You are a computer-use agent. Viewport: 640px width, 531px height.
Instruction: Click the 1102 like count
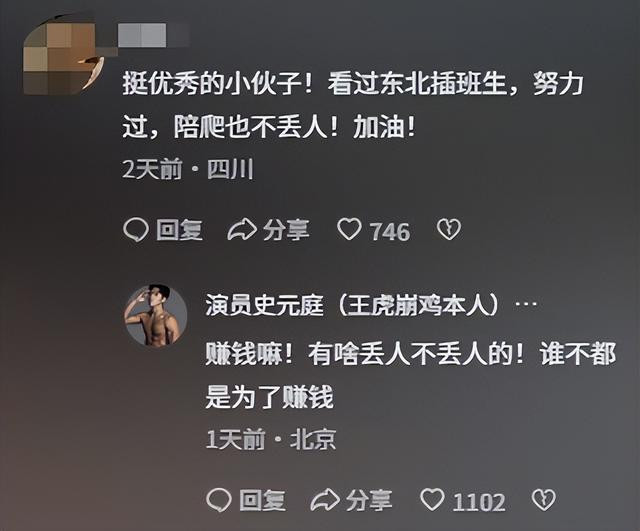click(479, 502)
